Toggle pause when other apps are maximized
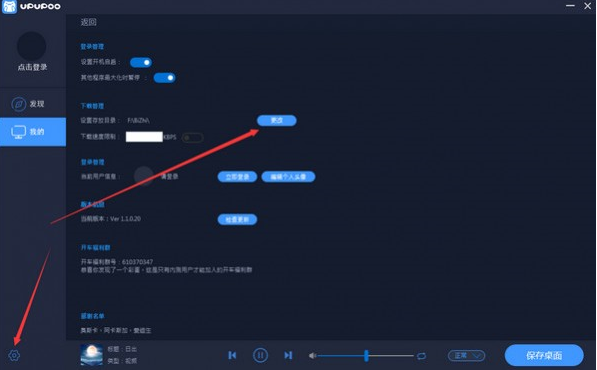The image size is (597, 370). click(x=164, y=78)
